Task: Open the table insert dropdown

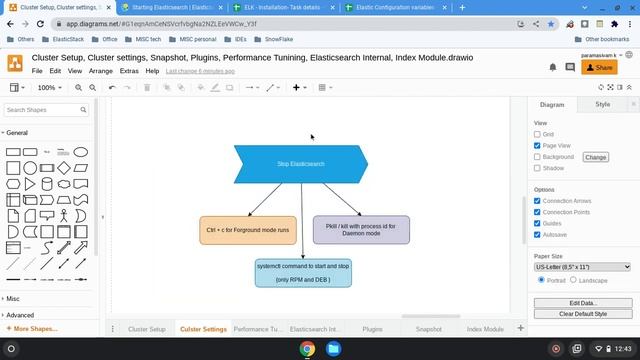Action: pos(325,88)
